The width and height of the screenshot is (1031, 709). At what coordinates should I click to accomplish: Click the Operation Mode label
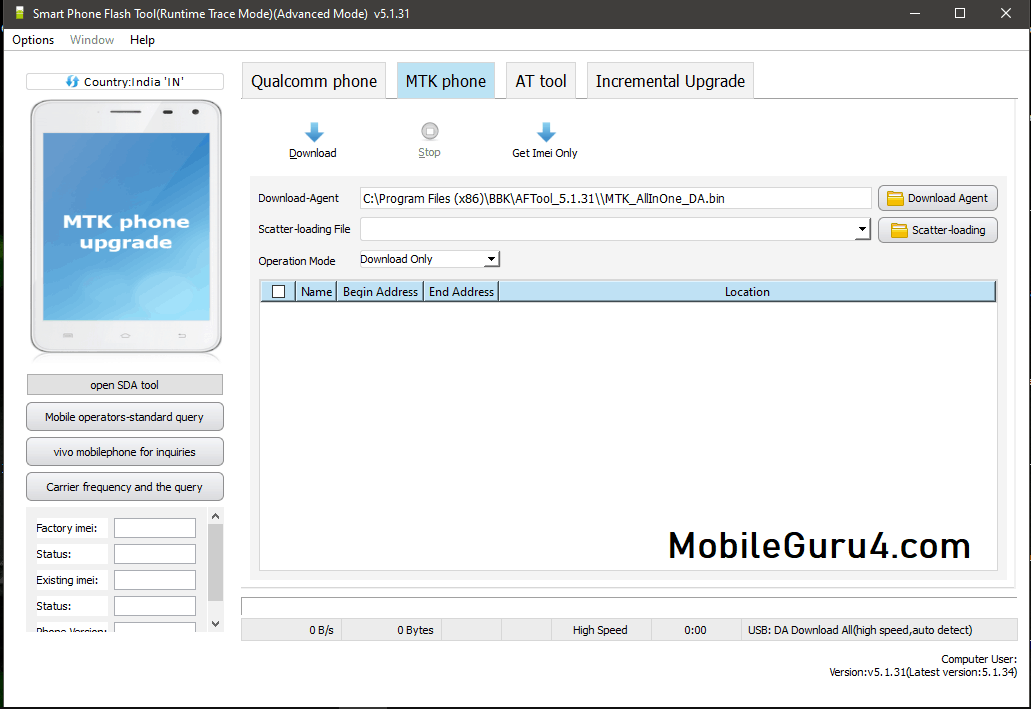click(297, 261)
